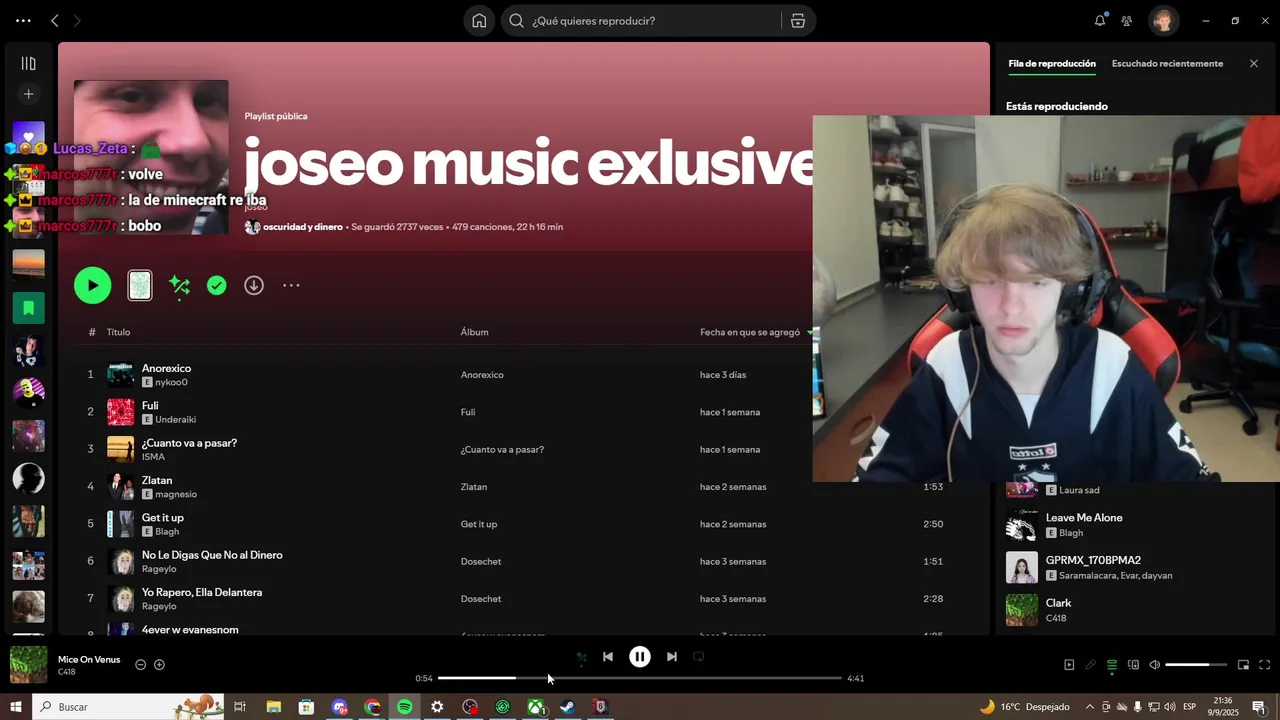Image resolution: width=1280 pixels, height=720 pixels.
Task: Switch to Fila de reproducción tab
Action: [x=1052, y=63]
